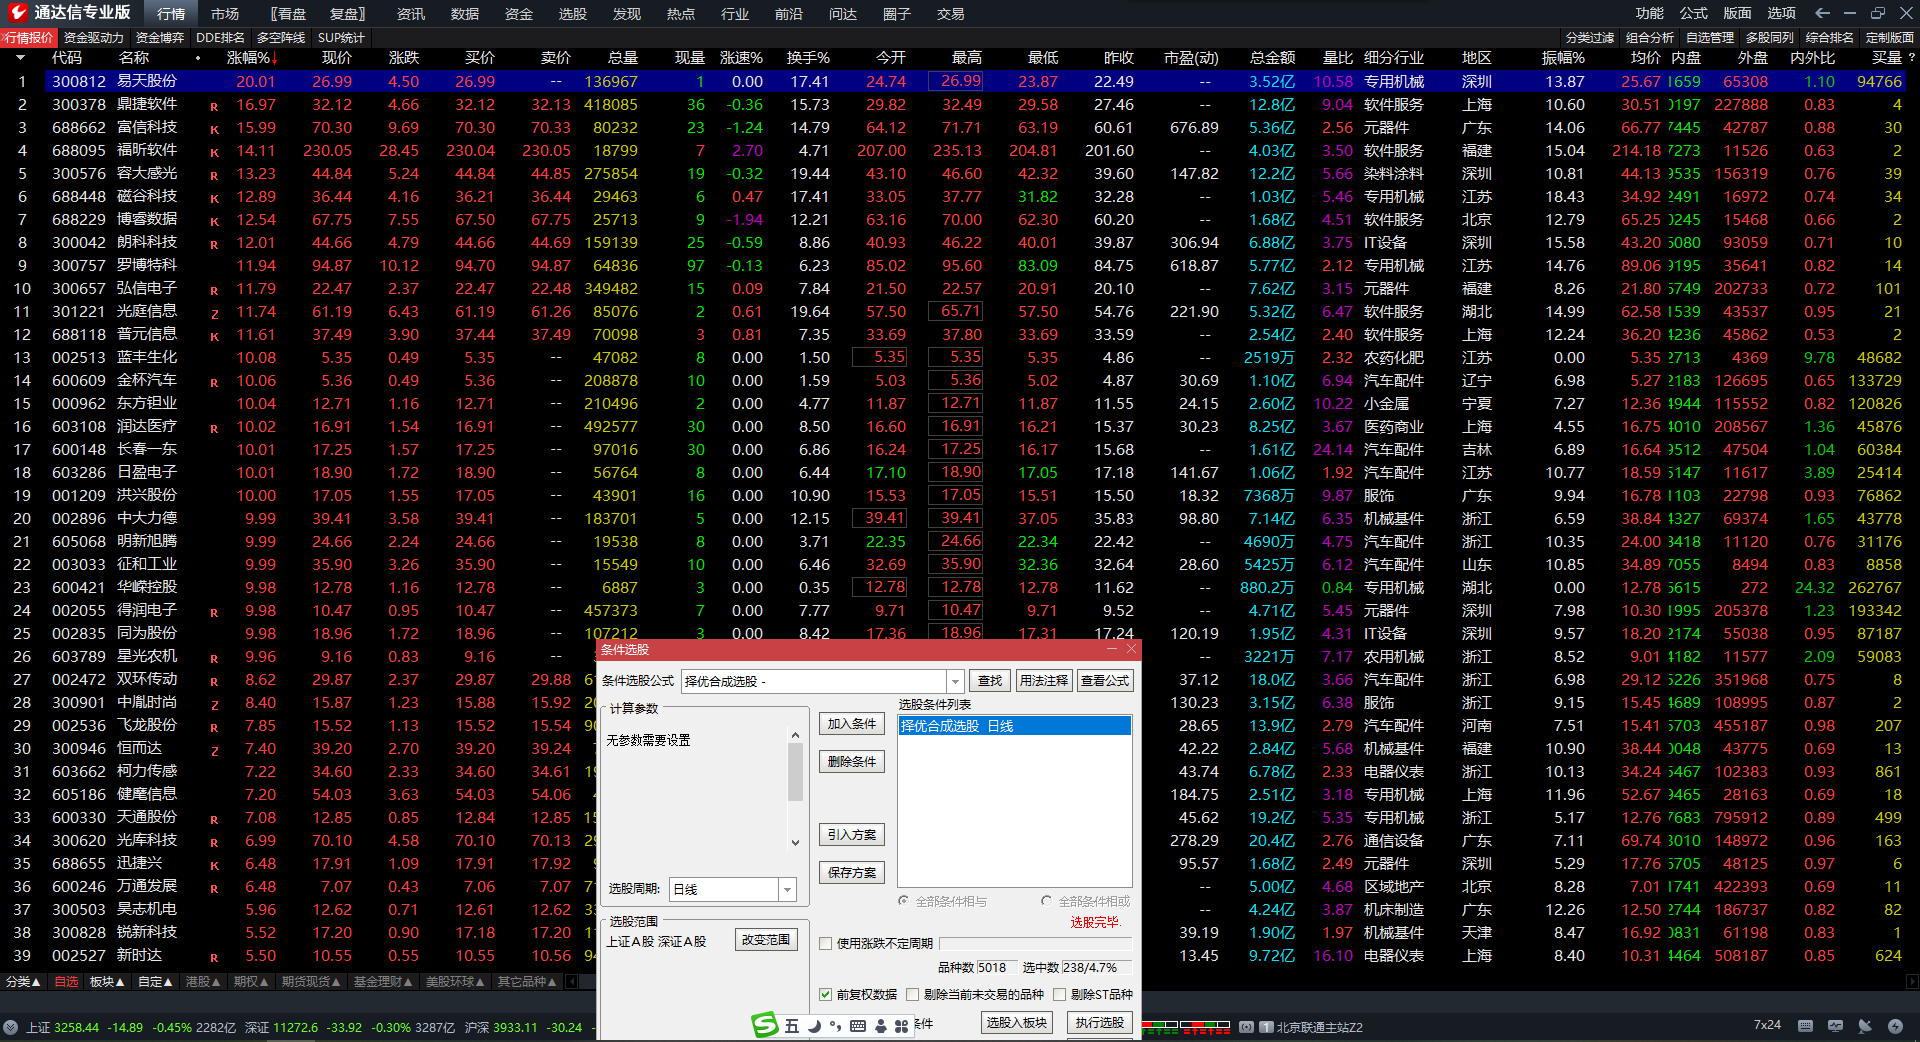Image resolution: width=1920 pixels, height=1042 pixels.
Task: Expand 美股环球 bottom tab menu
Action: (x=455, y=982)
